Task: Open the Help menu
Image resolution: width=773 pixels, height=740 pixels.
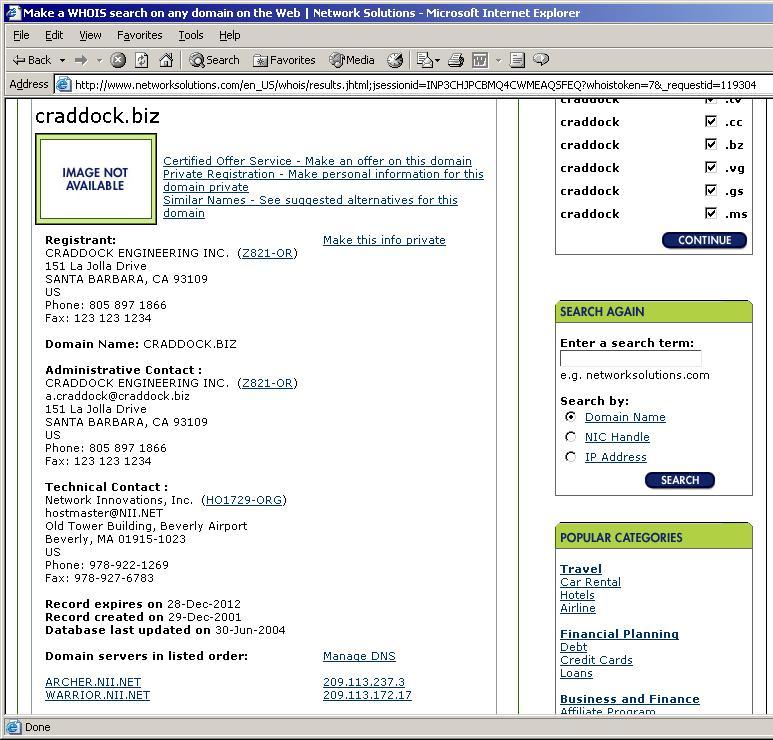Action: 230,35
